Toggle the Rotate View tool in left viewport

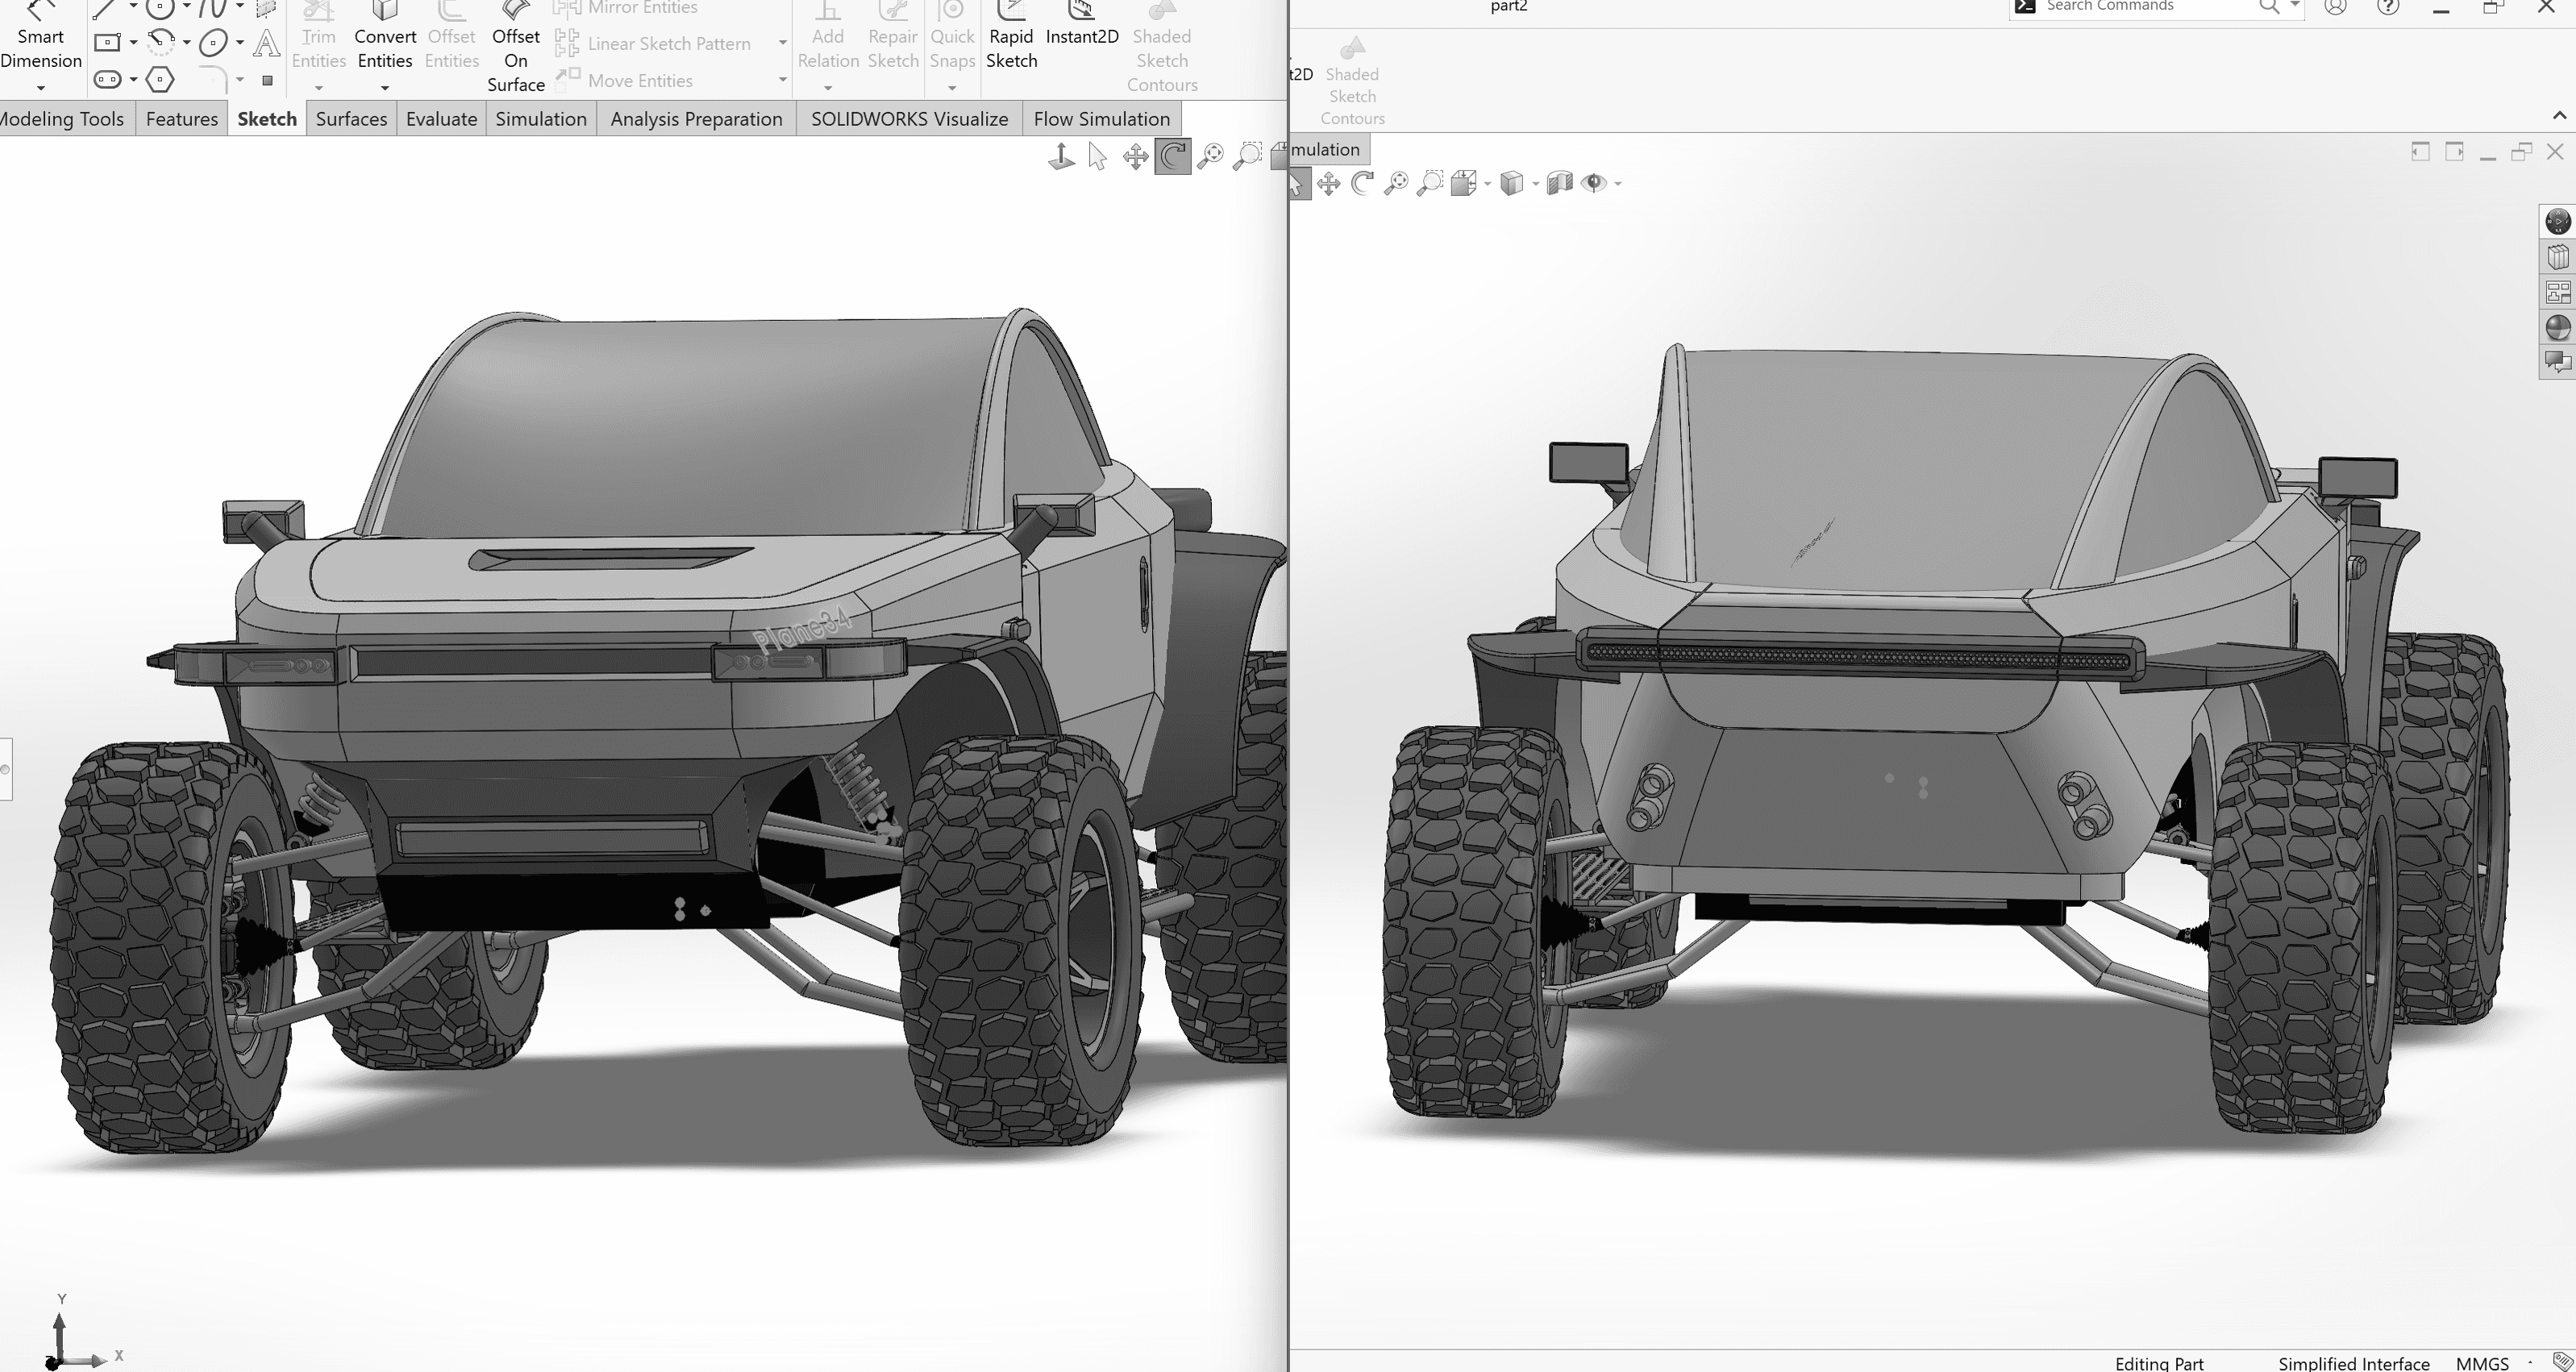click(x=1173, y=157)
